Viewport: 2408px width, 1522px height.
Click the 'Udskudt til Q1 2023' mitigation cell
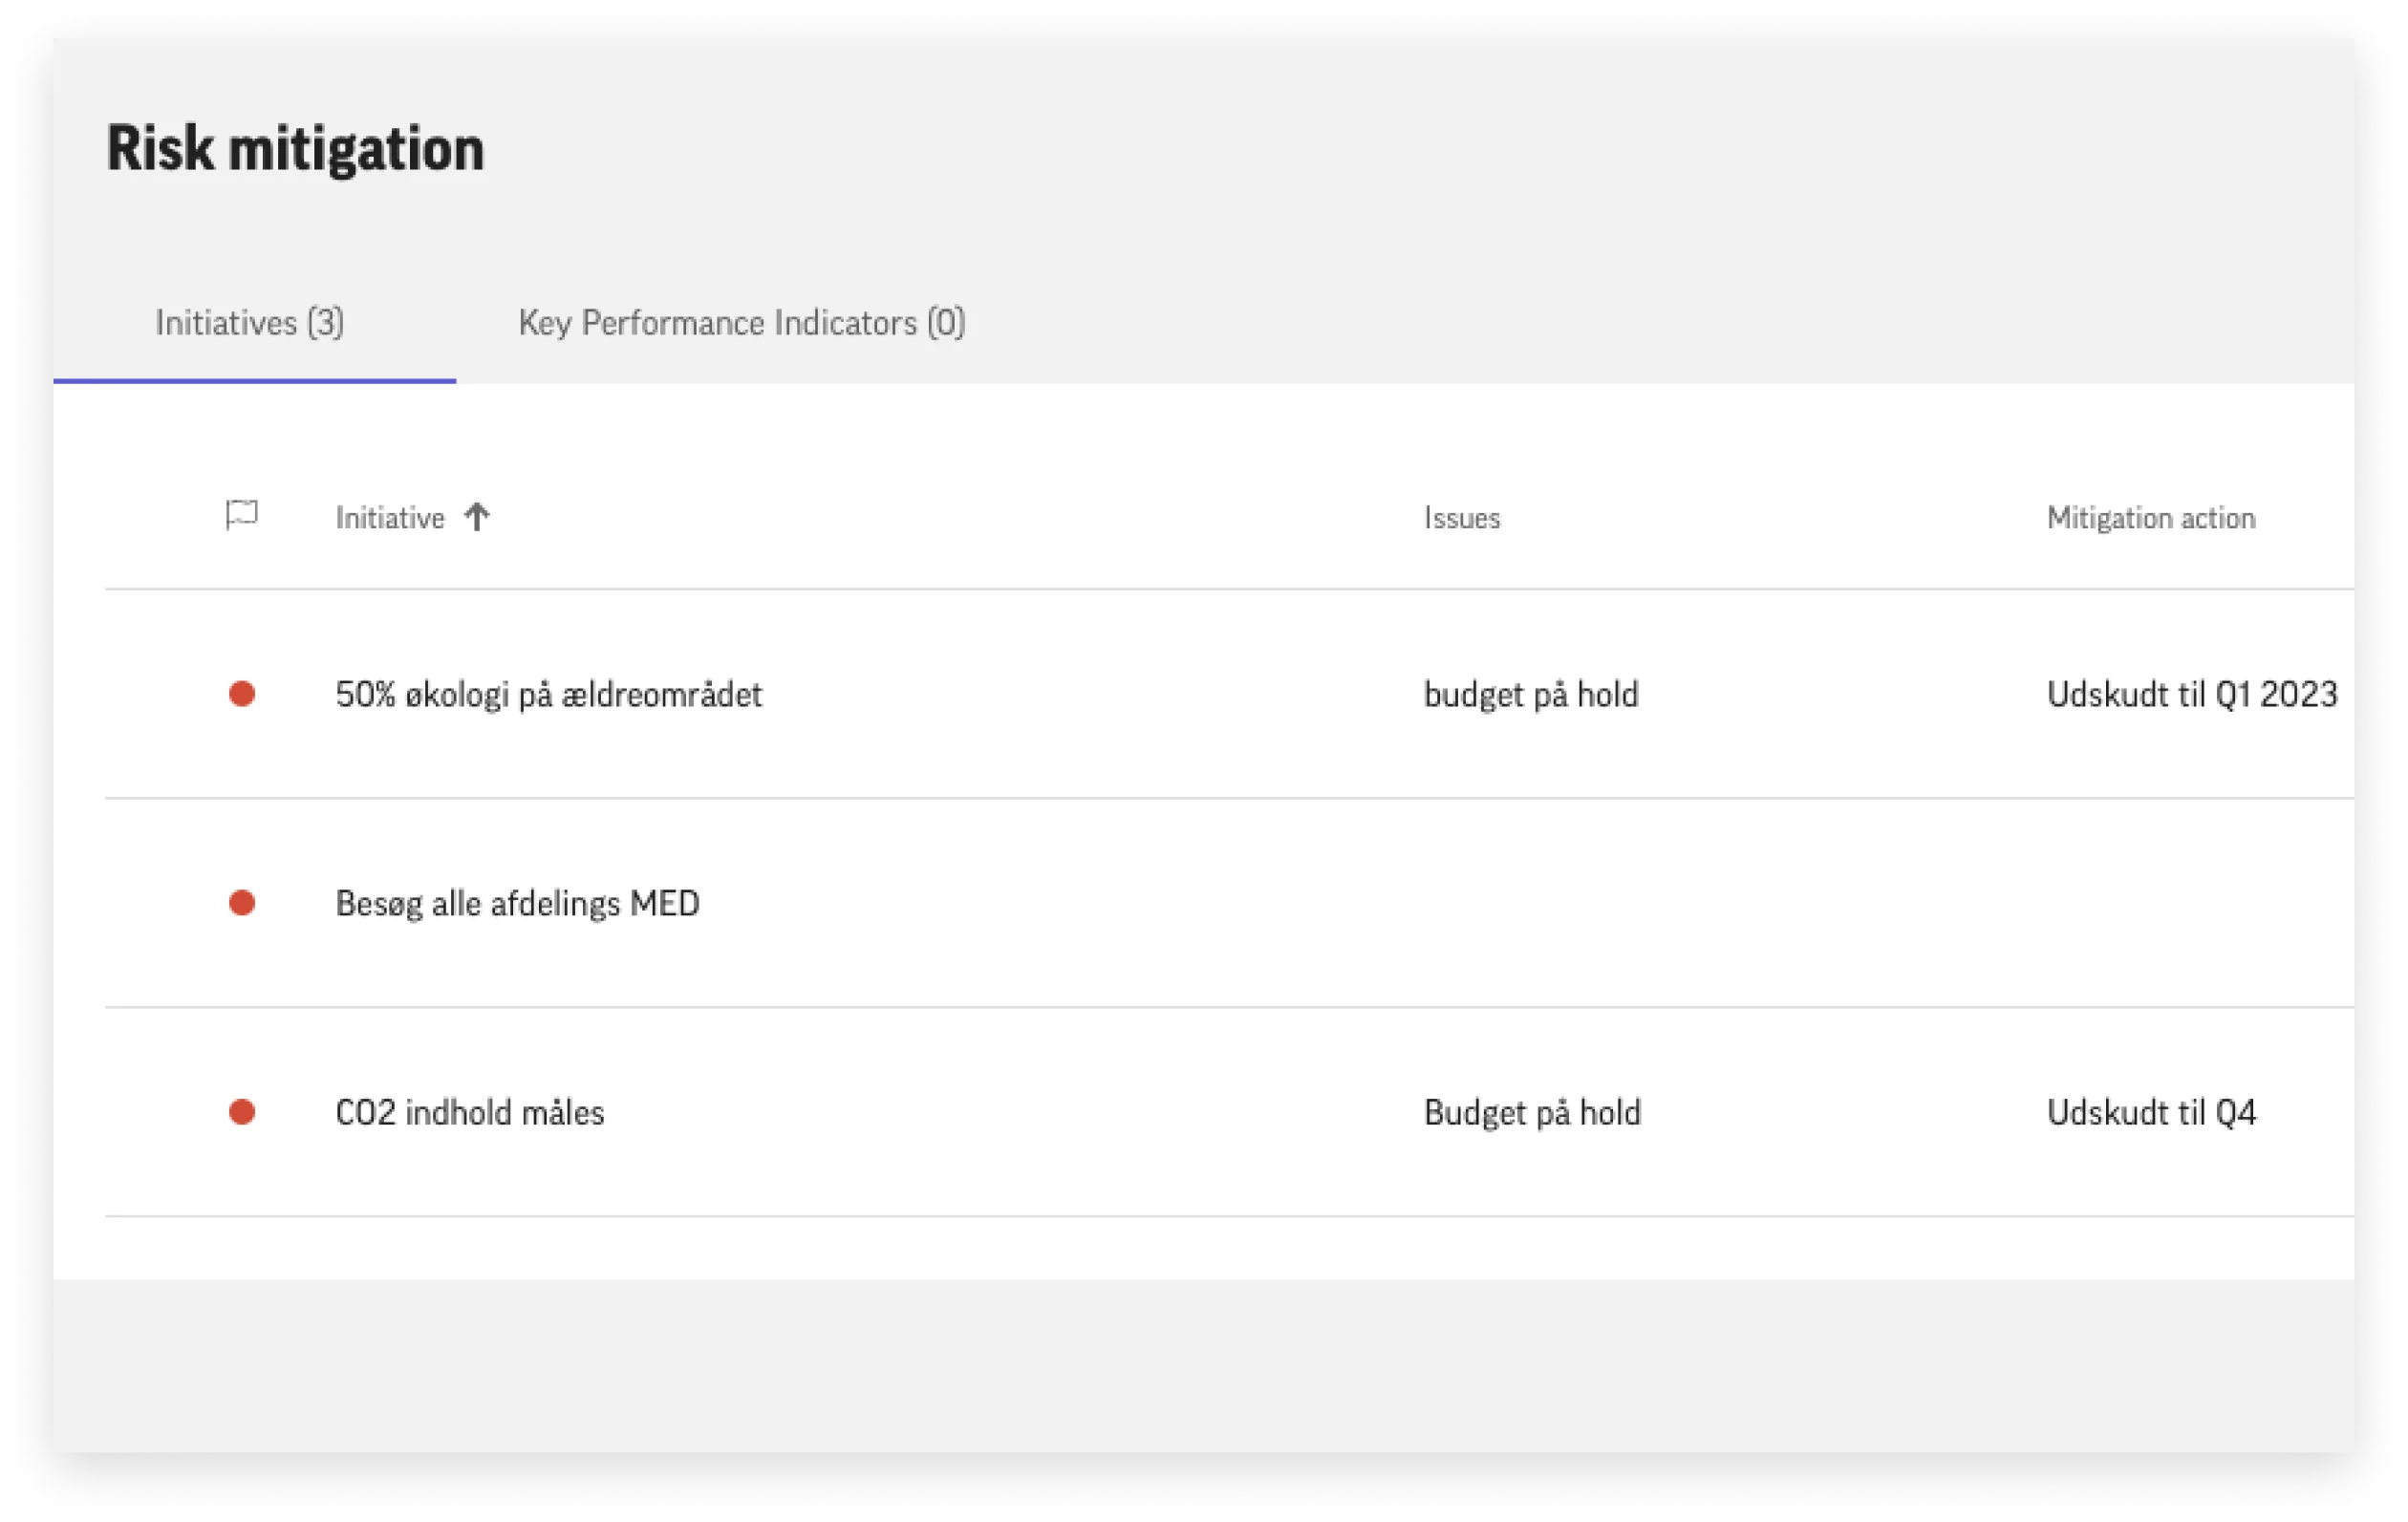pos(2192,695)
